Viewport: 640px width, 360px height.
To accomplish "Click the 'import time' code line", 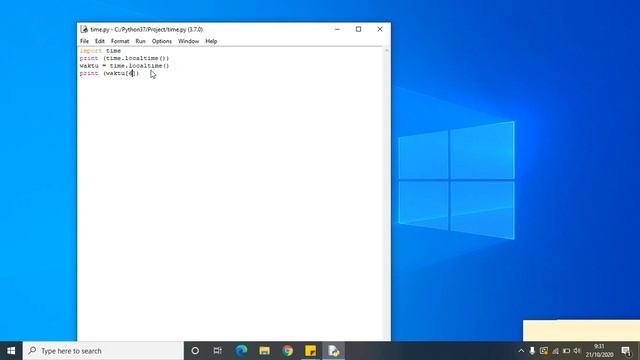I will 100,51.
